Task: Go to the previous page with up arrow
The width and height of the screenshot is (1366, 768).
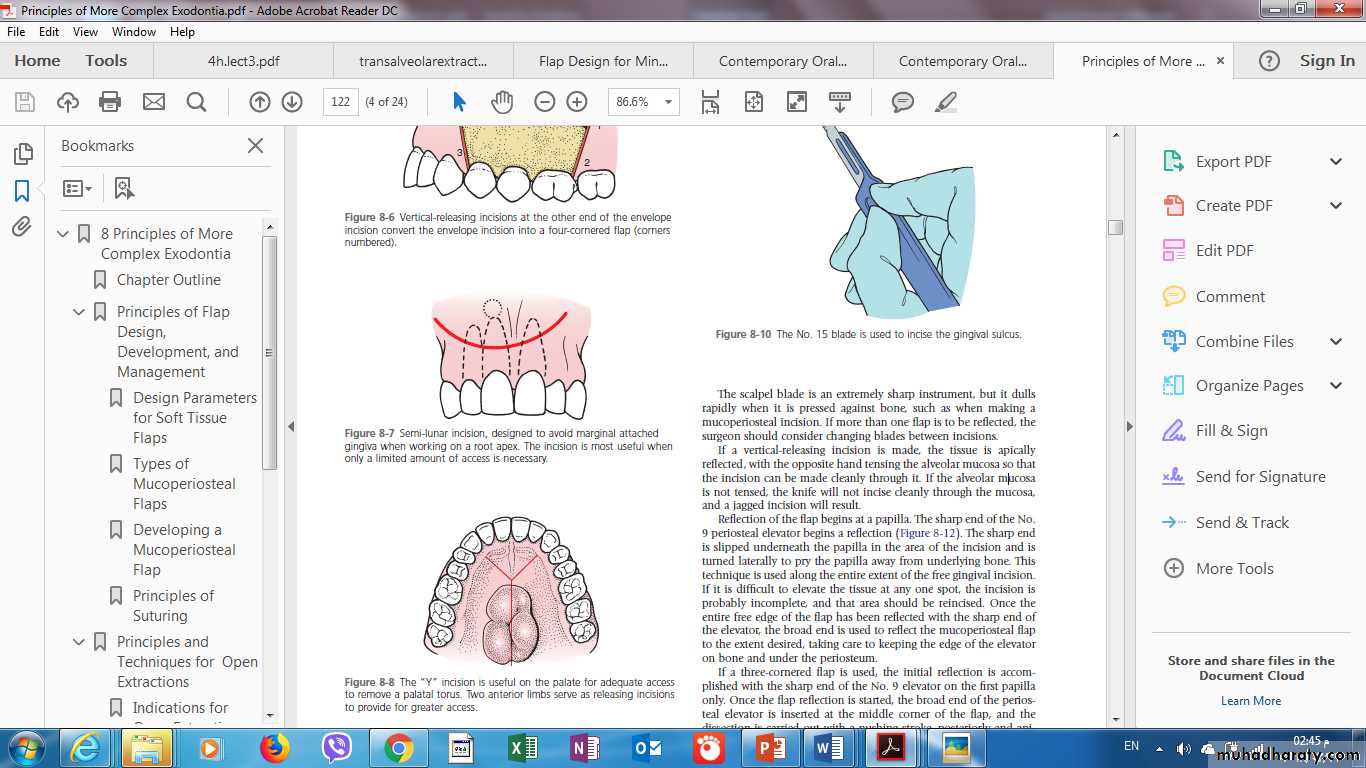Action: [259, 102]
